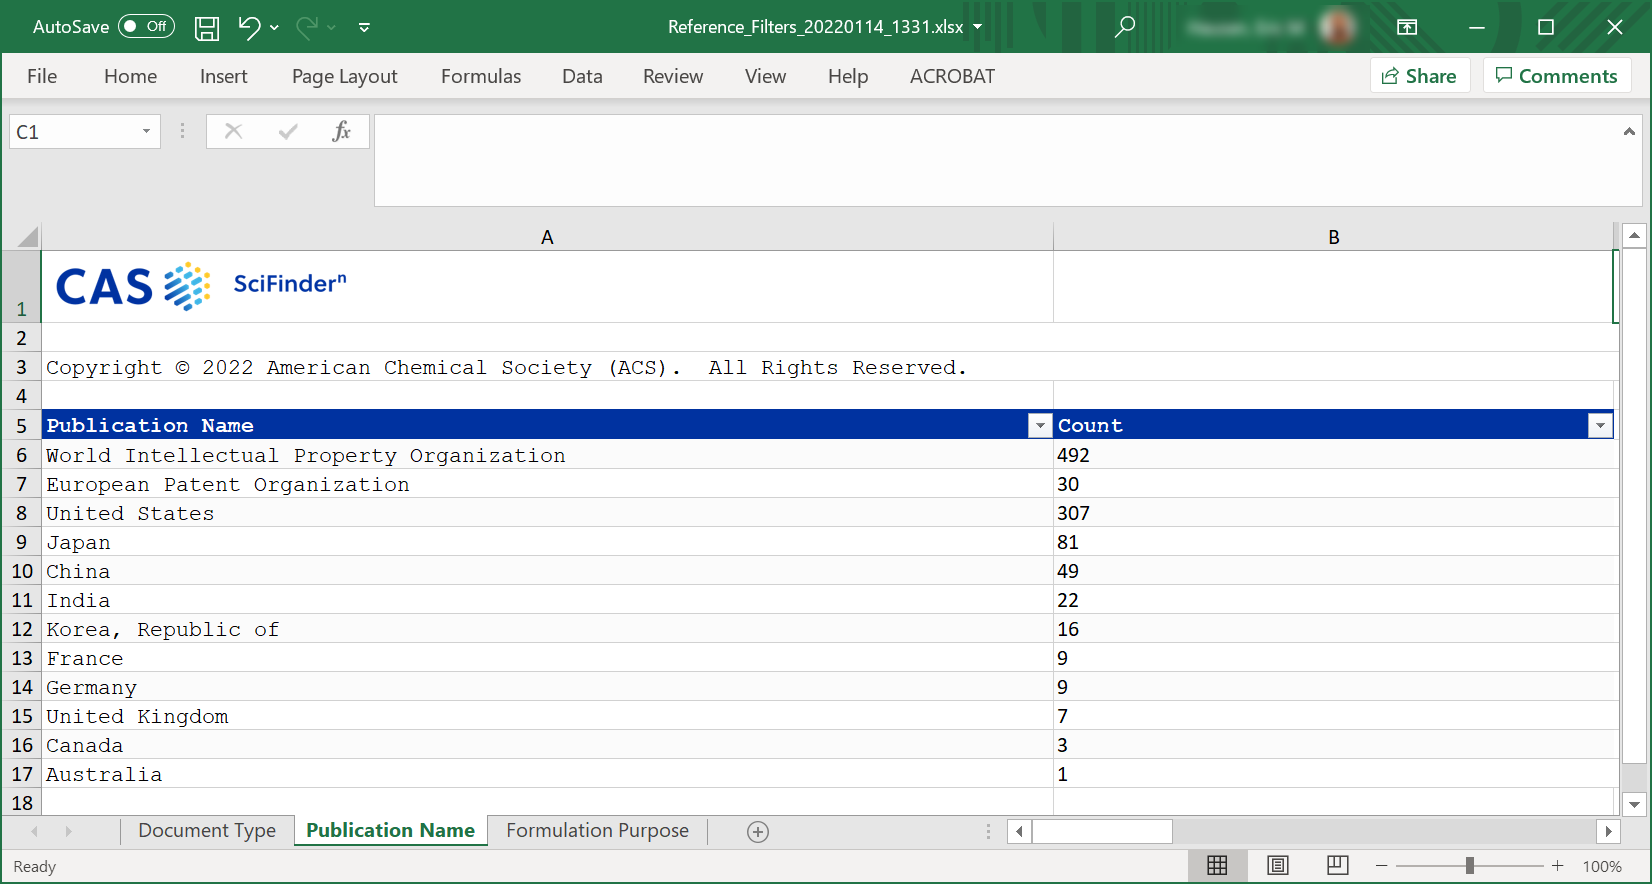Select column B header
The image size is (1652, 884).
coord(1333,237)
